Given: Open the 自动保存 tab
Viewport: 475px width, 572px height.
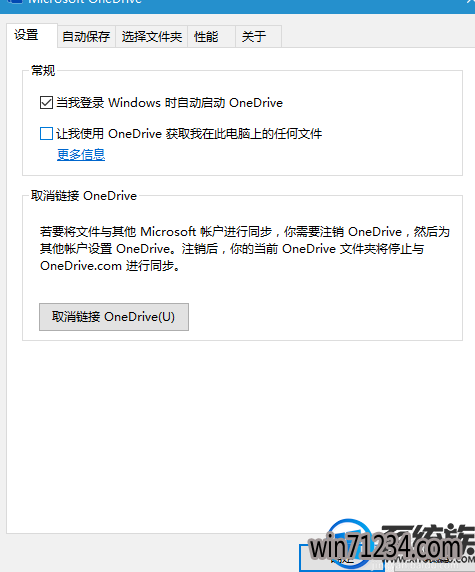Looking at the screenshot, I should coord(86,36).
